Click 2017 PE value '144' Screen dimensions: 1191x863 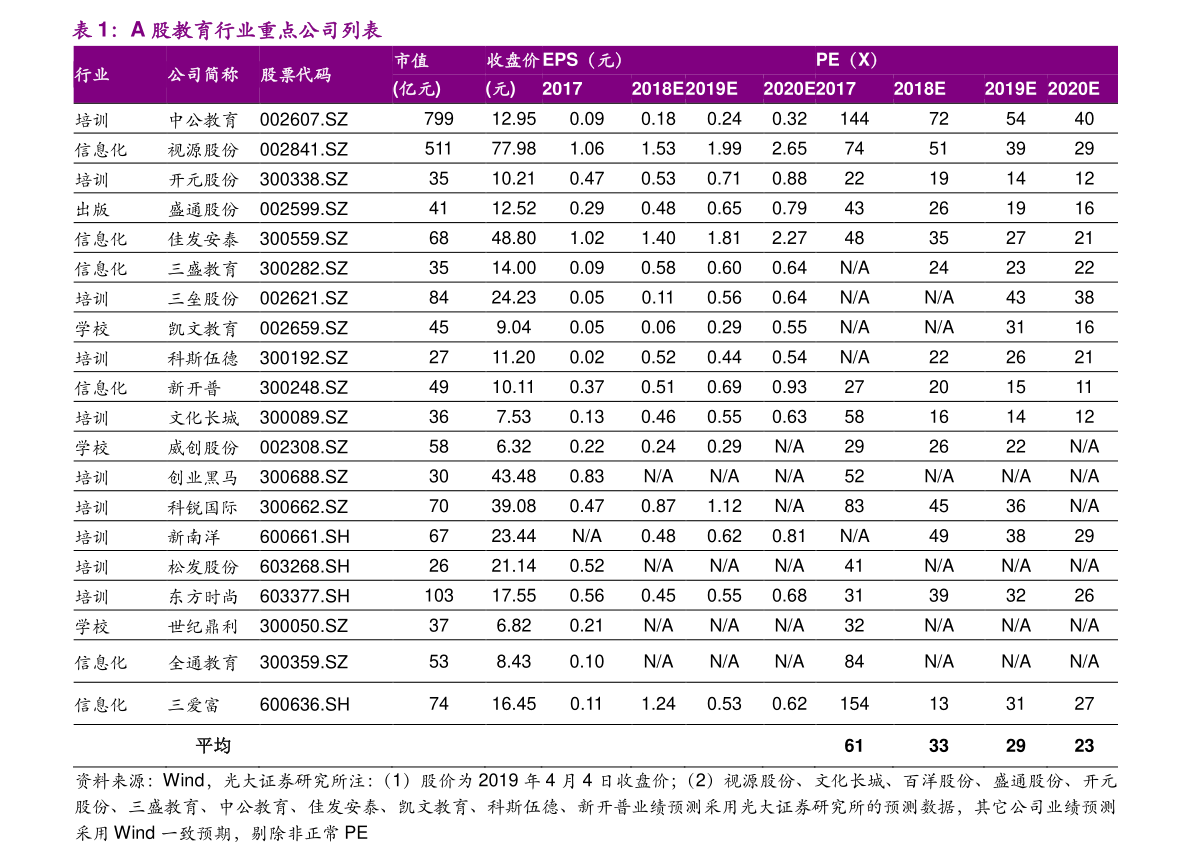[855, 119]
